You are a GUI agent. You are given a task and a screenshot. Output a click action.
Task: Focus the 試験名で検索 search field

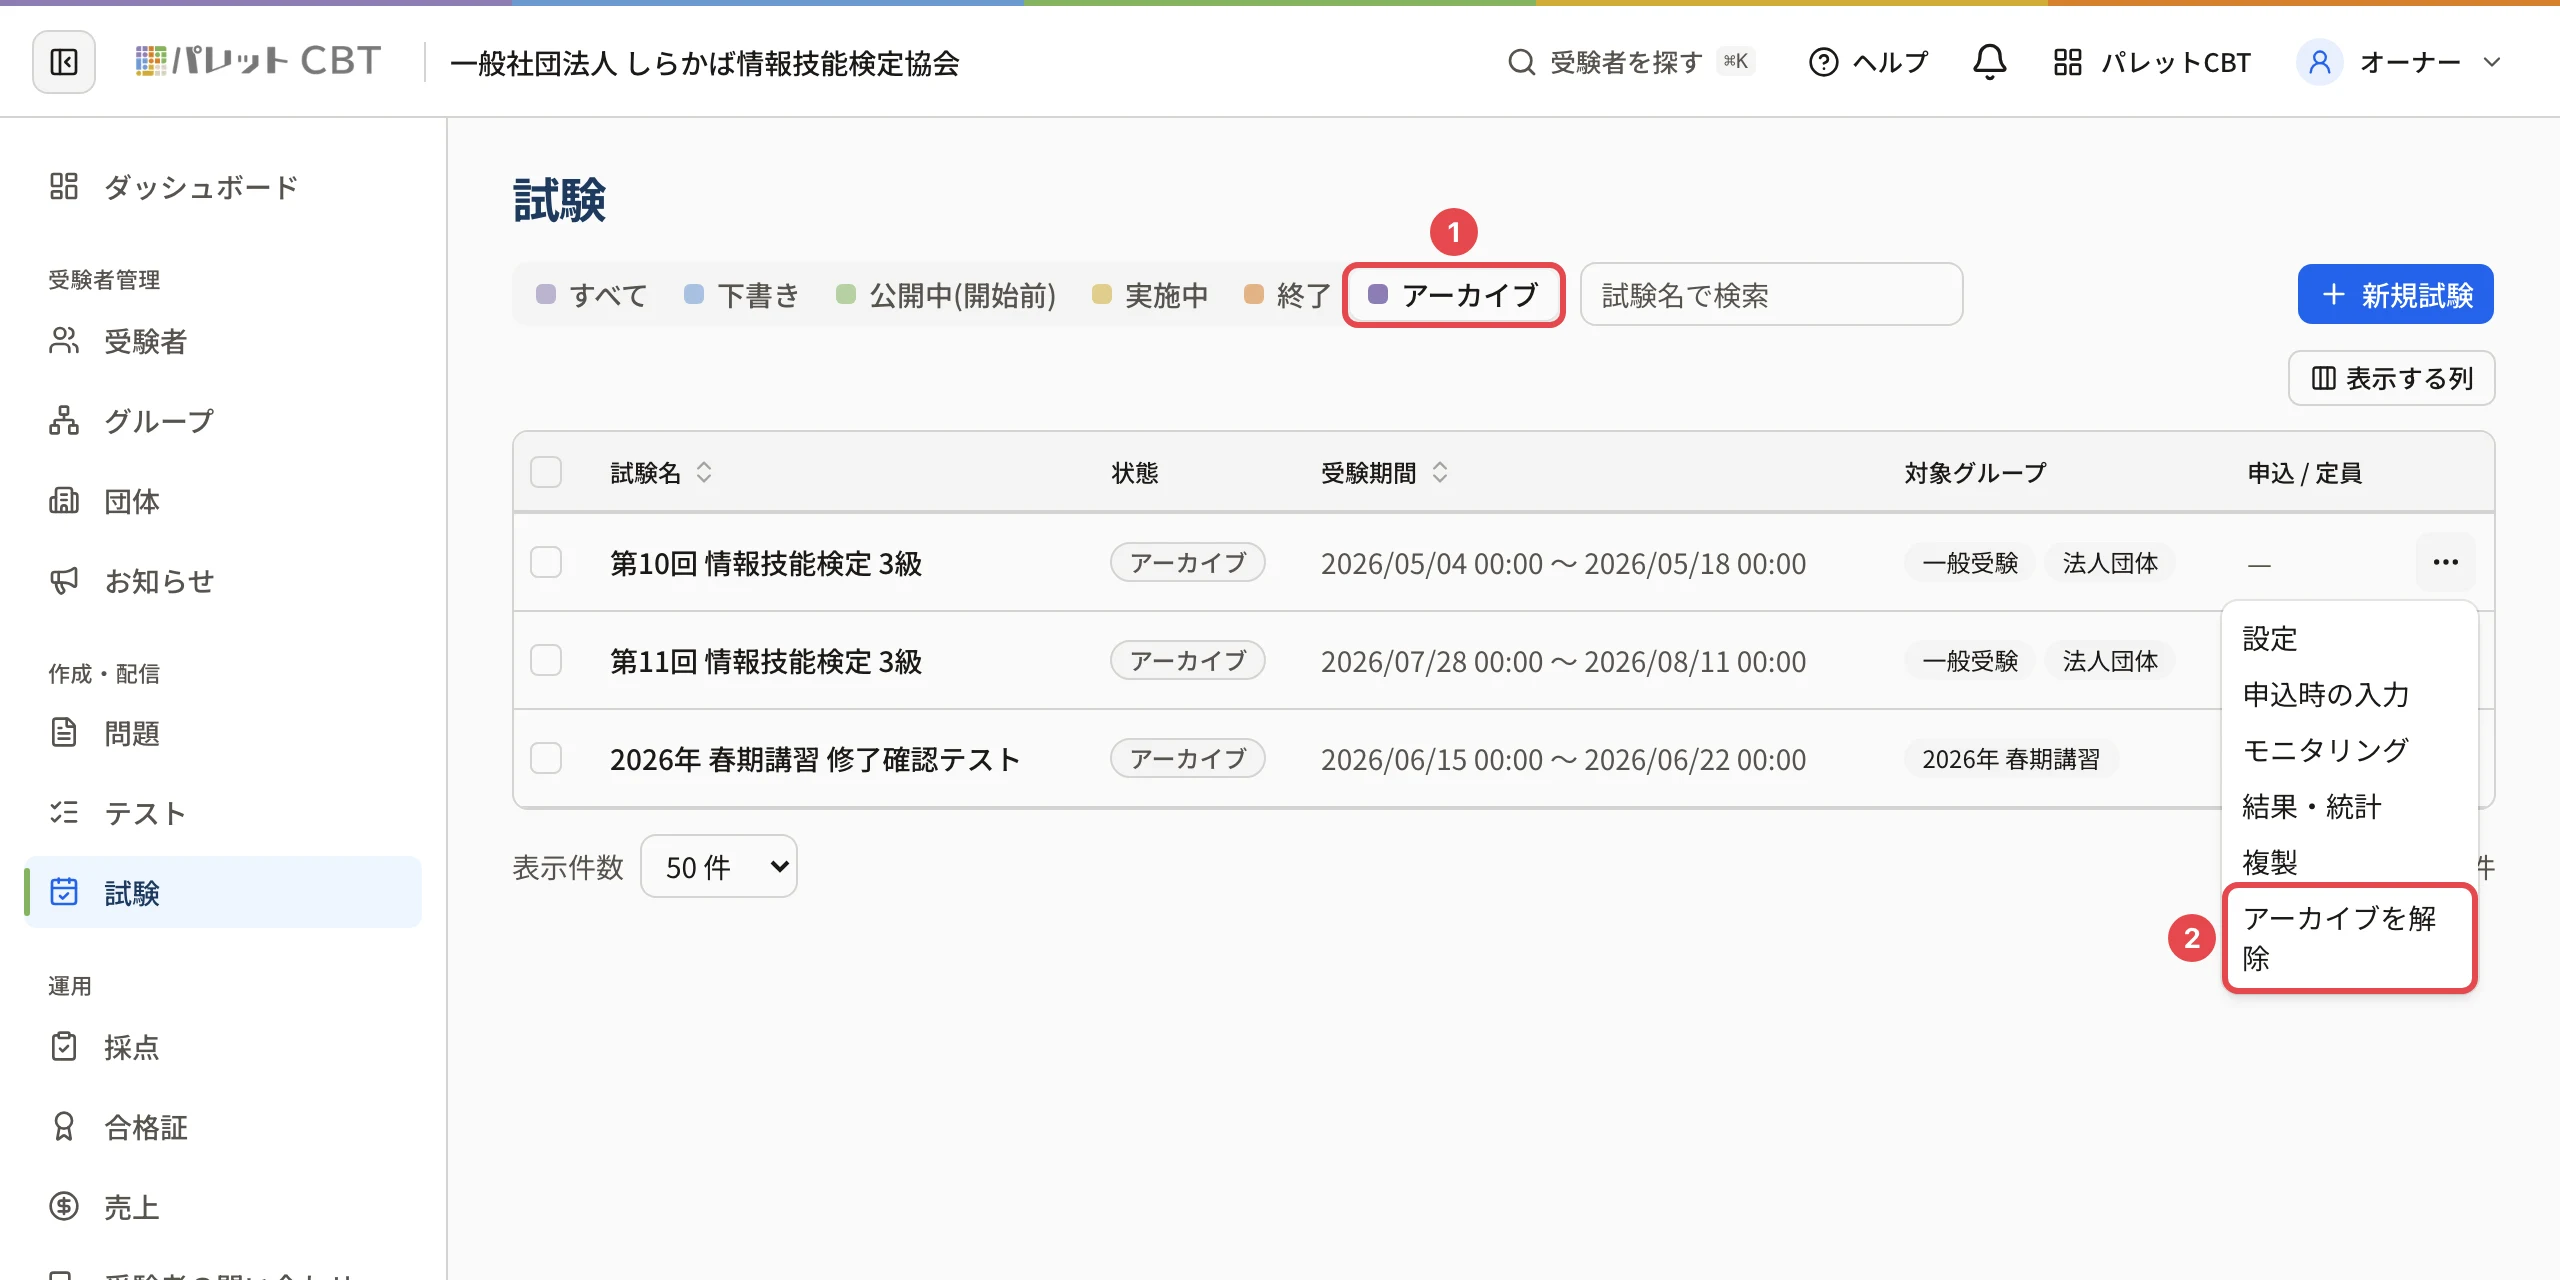(1771, 295)
